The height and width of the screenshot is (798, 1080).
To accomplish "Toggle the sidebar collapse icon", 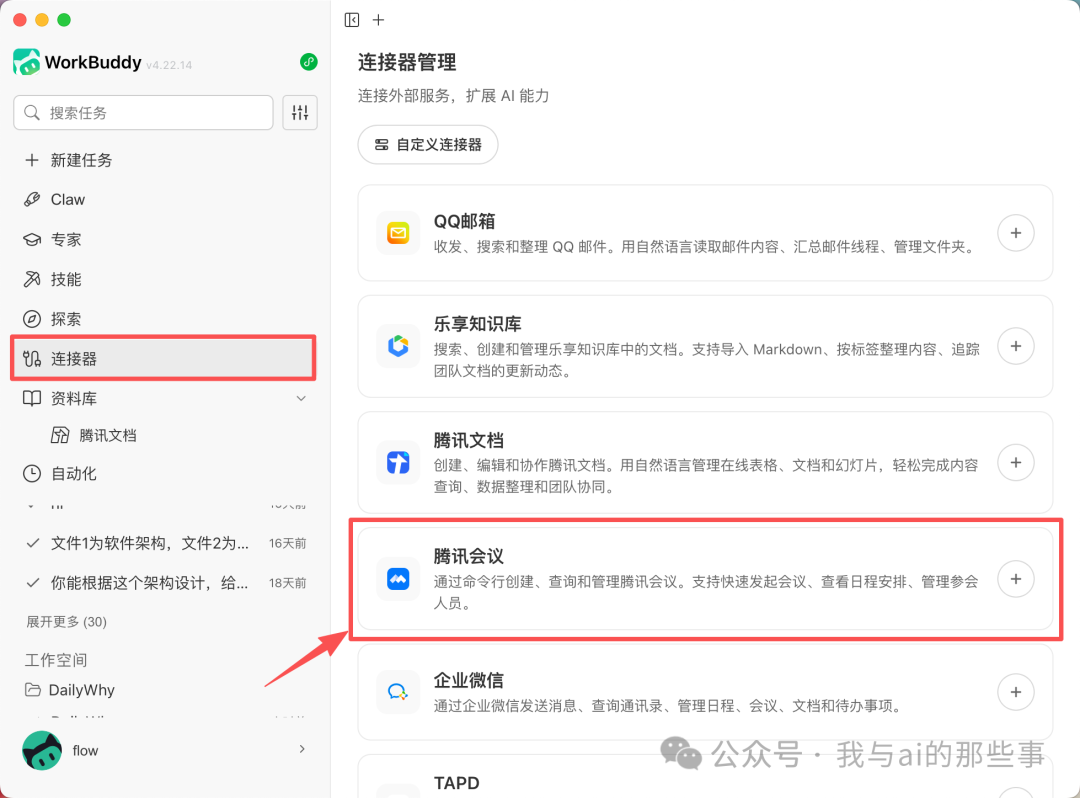I will click(351, 20).
